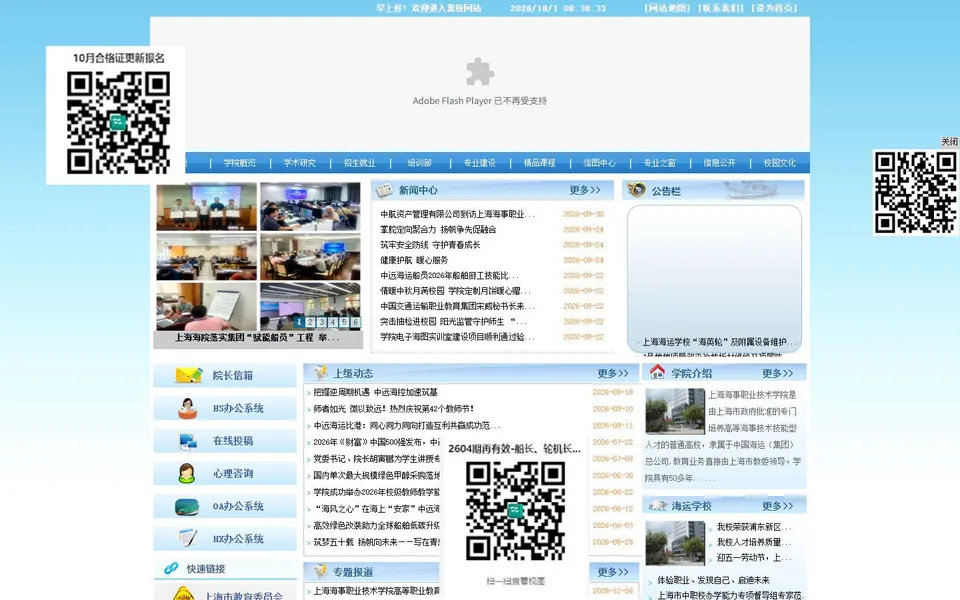Select slideshow page 4 indicator
960x600 pixels.
(x=332, y=322)
